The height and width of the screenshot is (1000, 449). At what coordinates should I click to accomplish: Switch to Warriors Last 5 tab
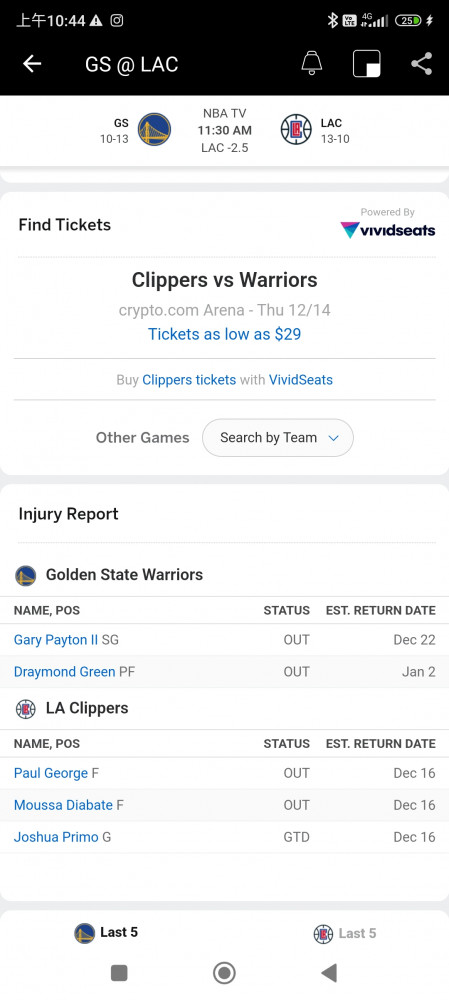click(107, 933)
